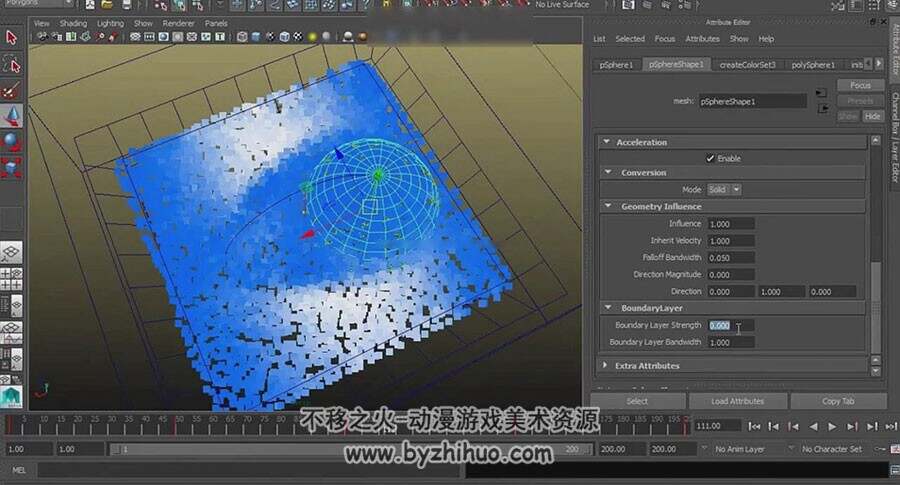Collapse the Acceleration section
The height and width of the screenshot is (485, 900).
coord(607,142)
